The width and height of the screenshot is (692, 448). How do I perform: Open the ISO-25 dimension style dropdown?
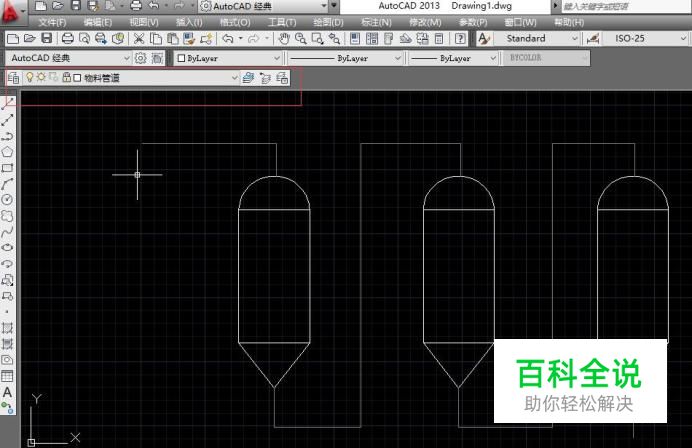[x=645, y=39]
